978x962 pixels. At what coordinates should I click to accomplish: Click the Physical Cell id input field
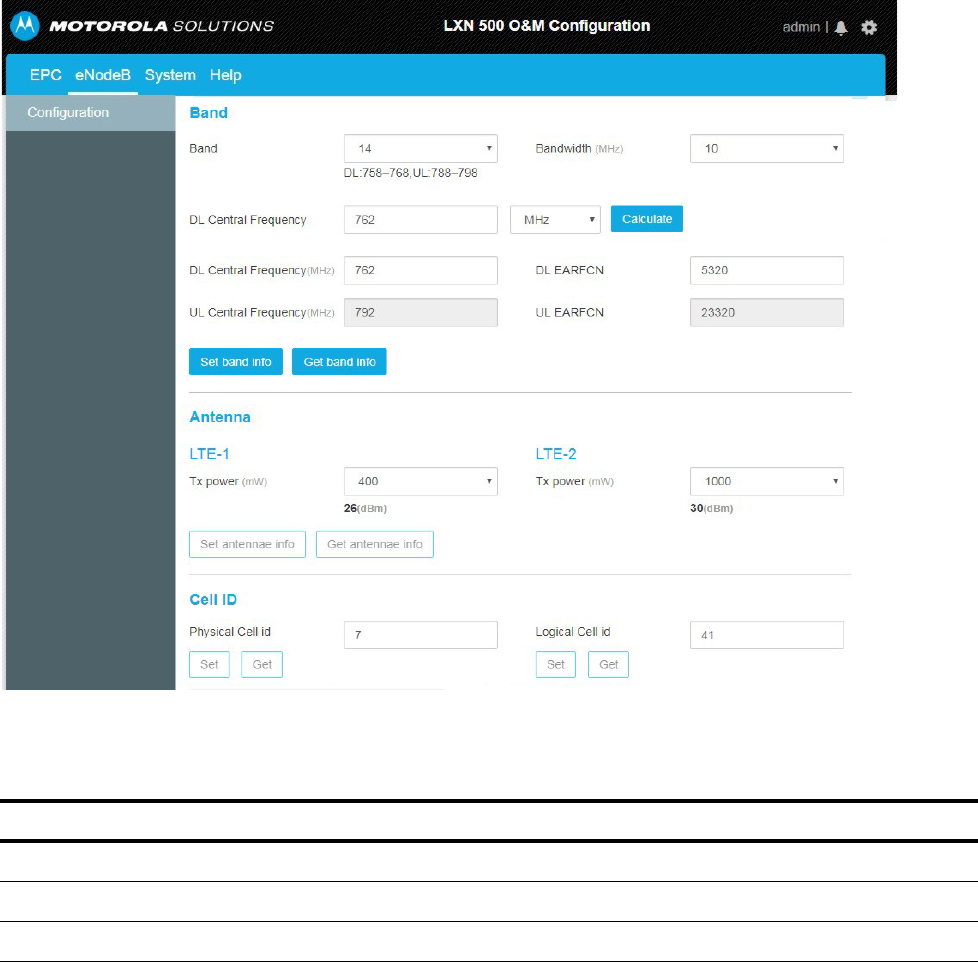tap(420, 634)
